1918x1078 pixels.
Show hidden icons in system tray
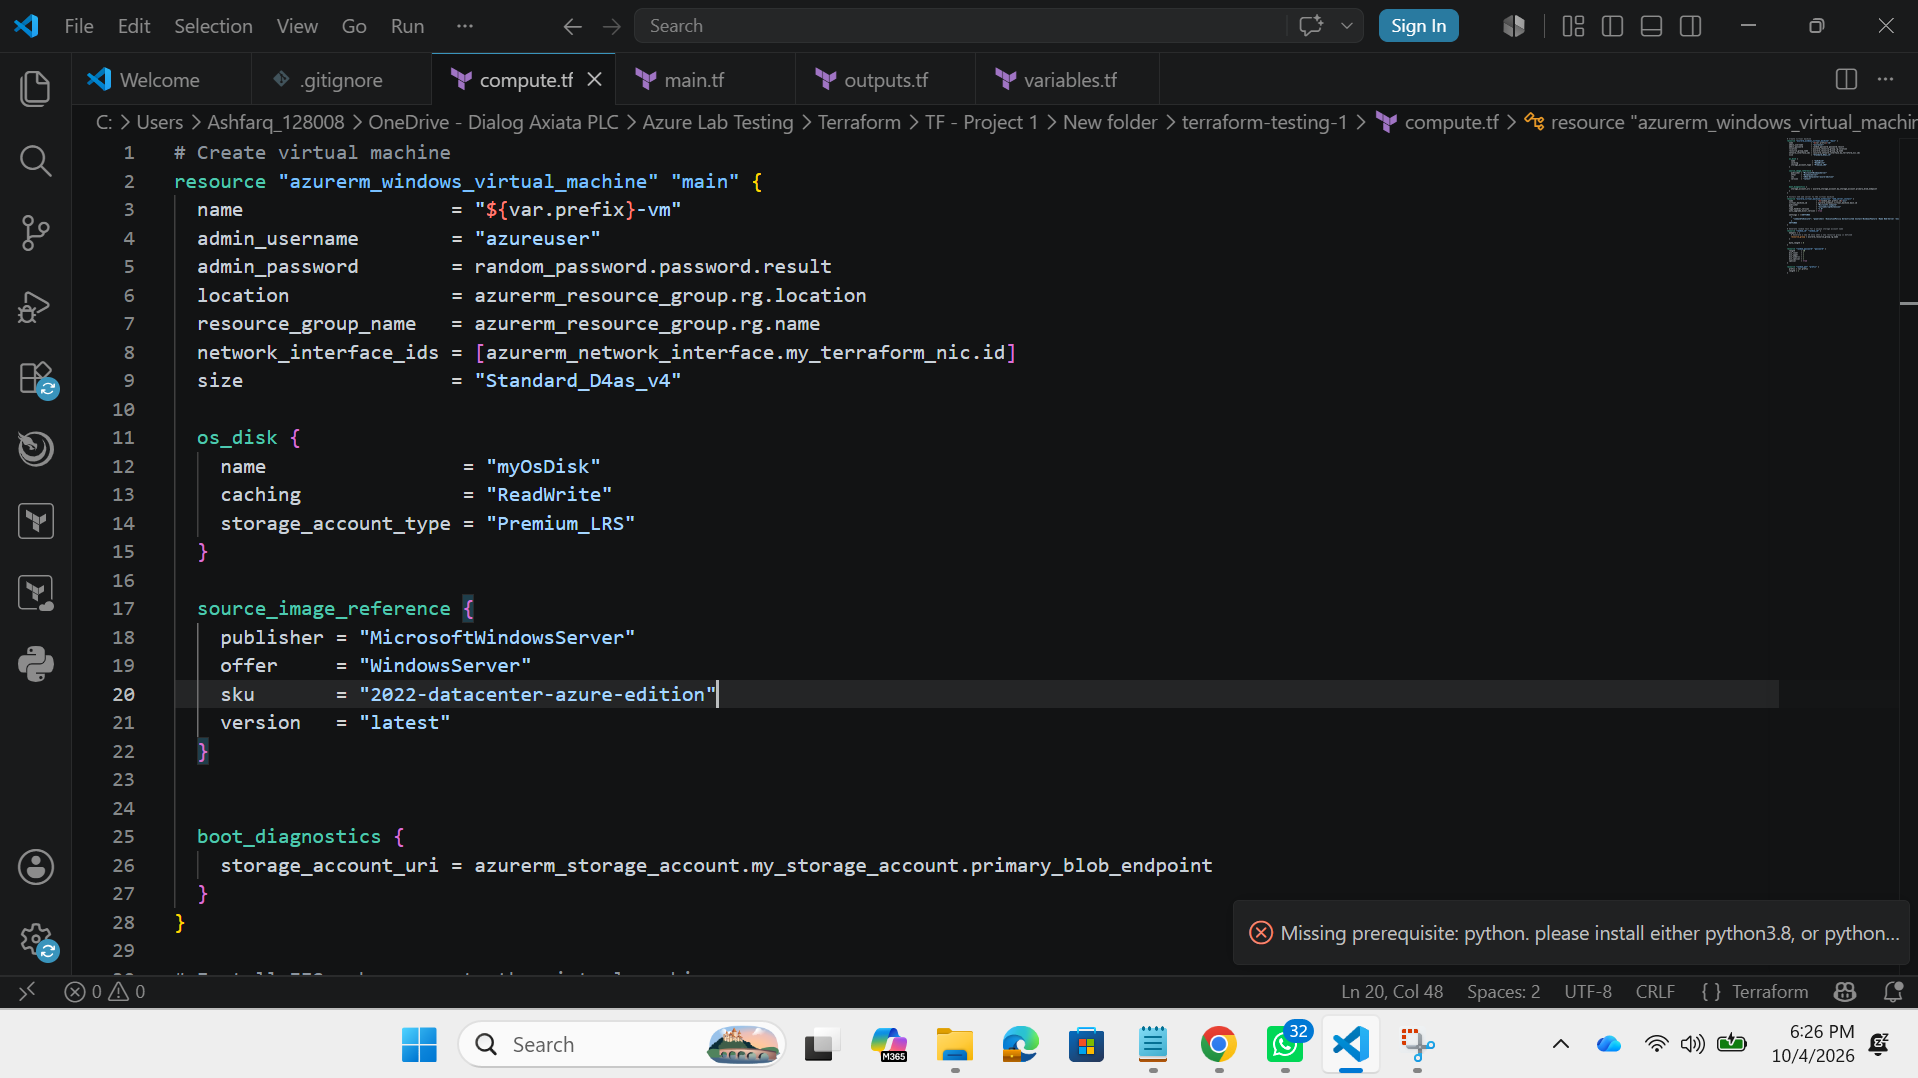tap(1560, 1044)
